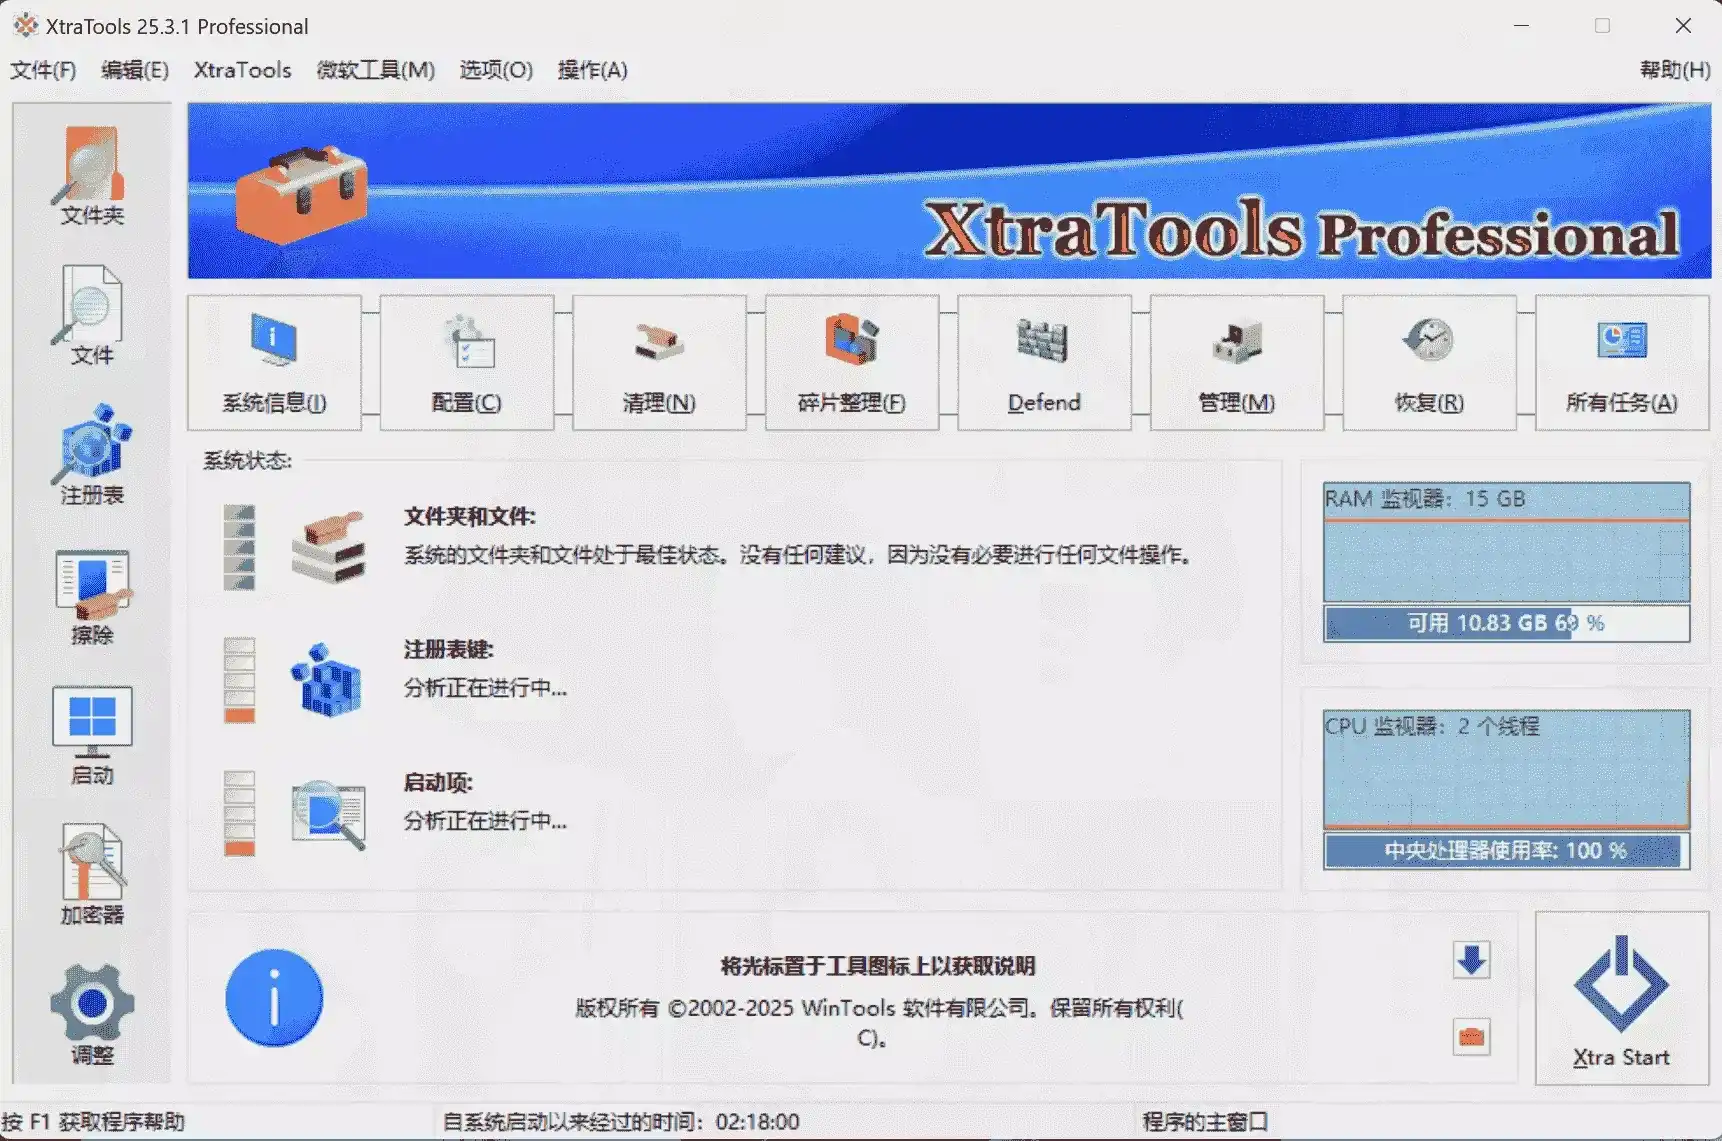Select the 碎片整理(F) tab

[x=852, y=363]
